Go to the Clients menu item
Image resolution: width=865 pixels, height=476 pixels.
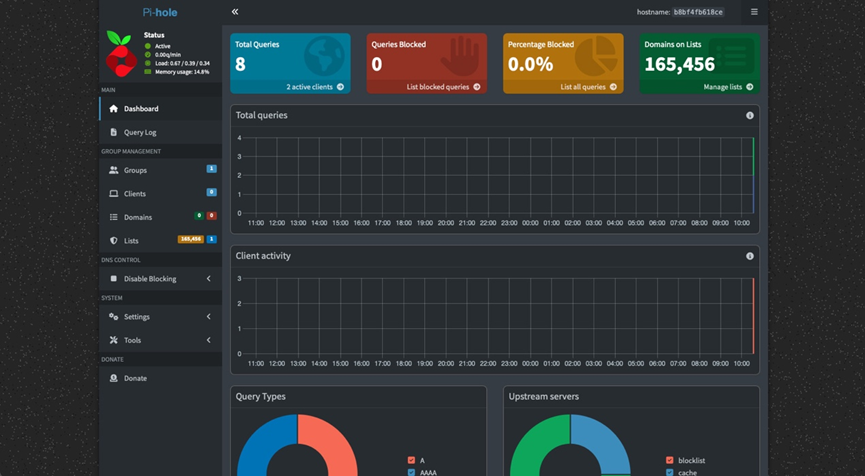pyautogui.click(x=134, y=193)
